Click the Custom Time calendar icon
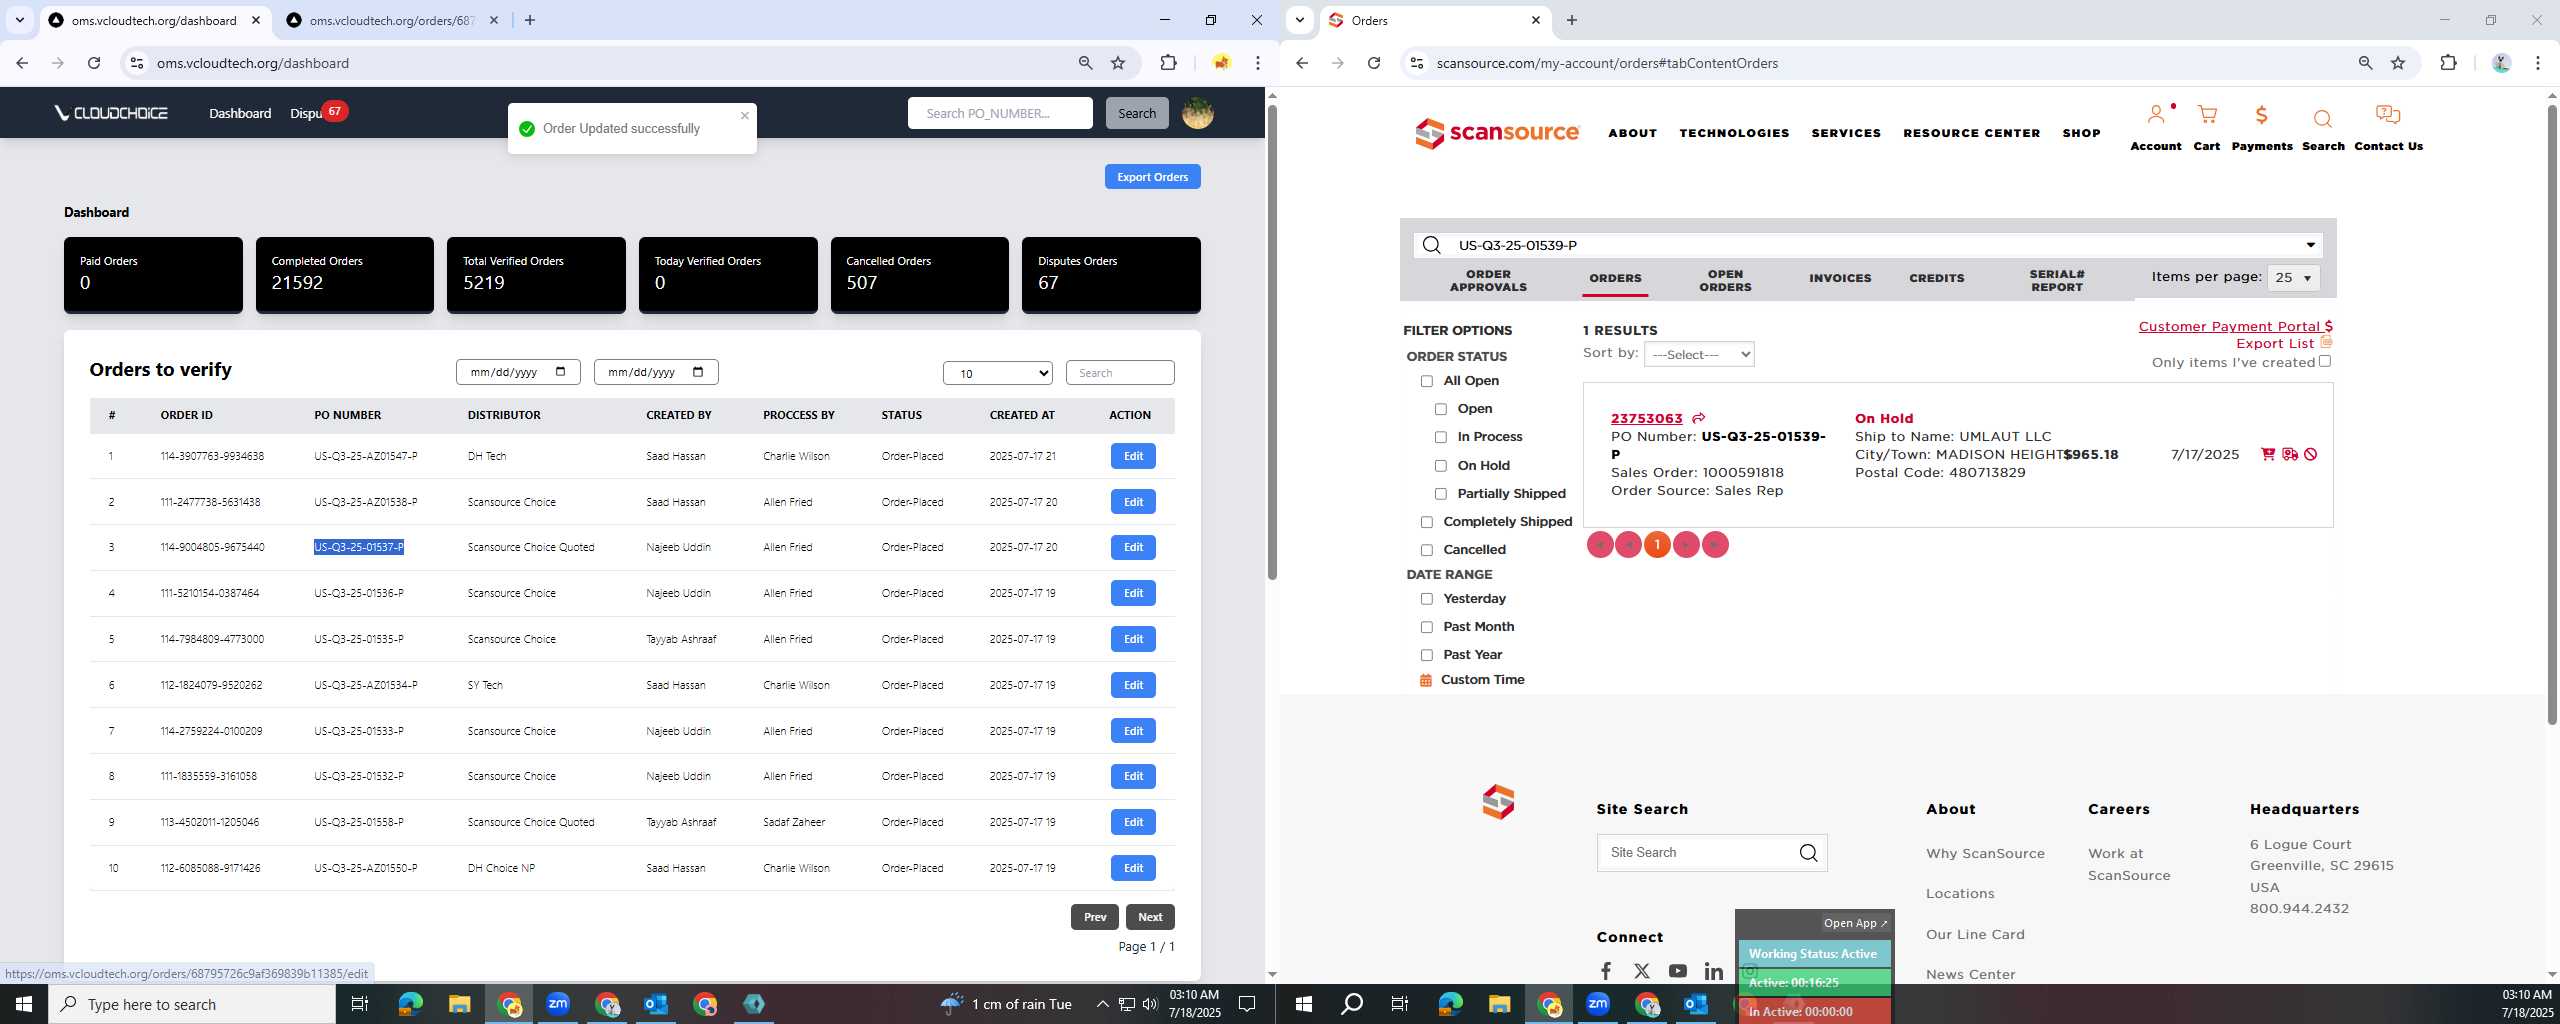 1426,680
